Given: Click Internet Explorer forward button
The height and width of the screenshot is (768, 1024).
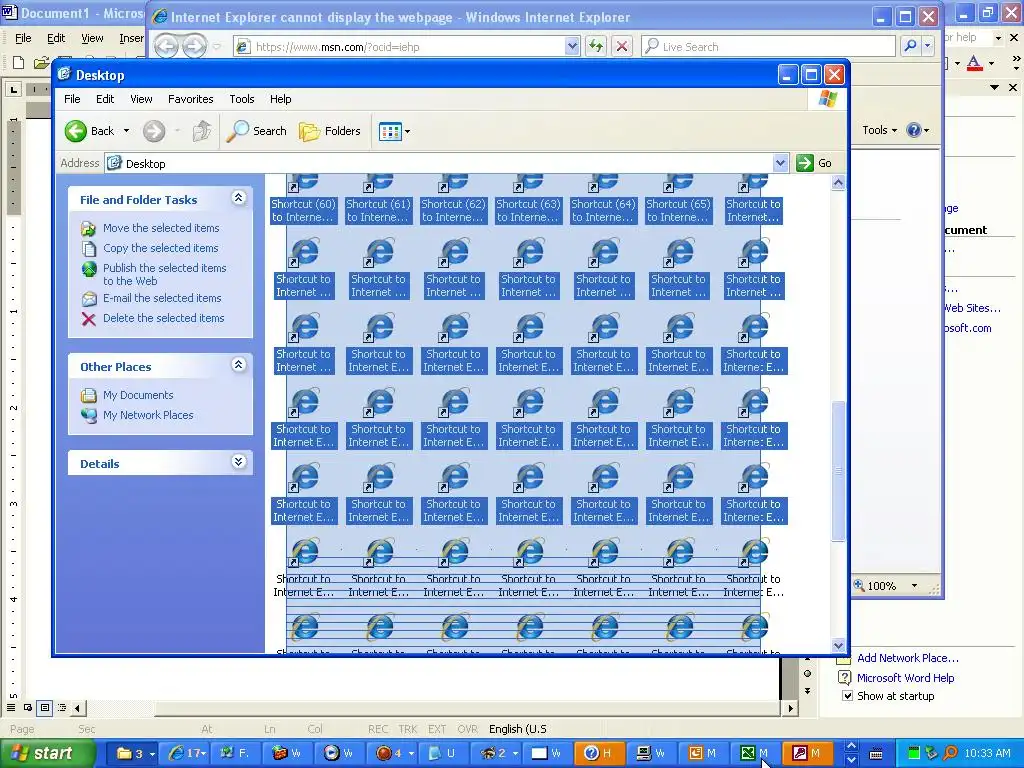Looking at the screenshot, I should point(194,46).
